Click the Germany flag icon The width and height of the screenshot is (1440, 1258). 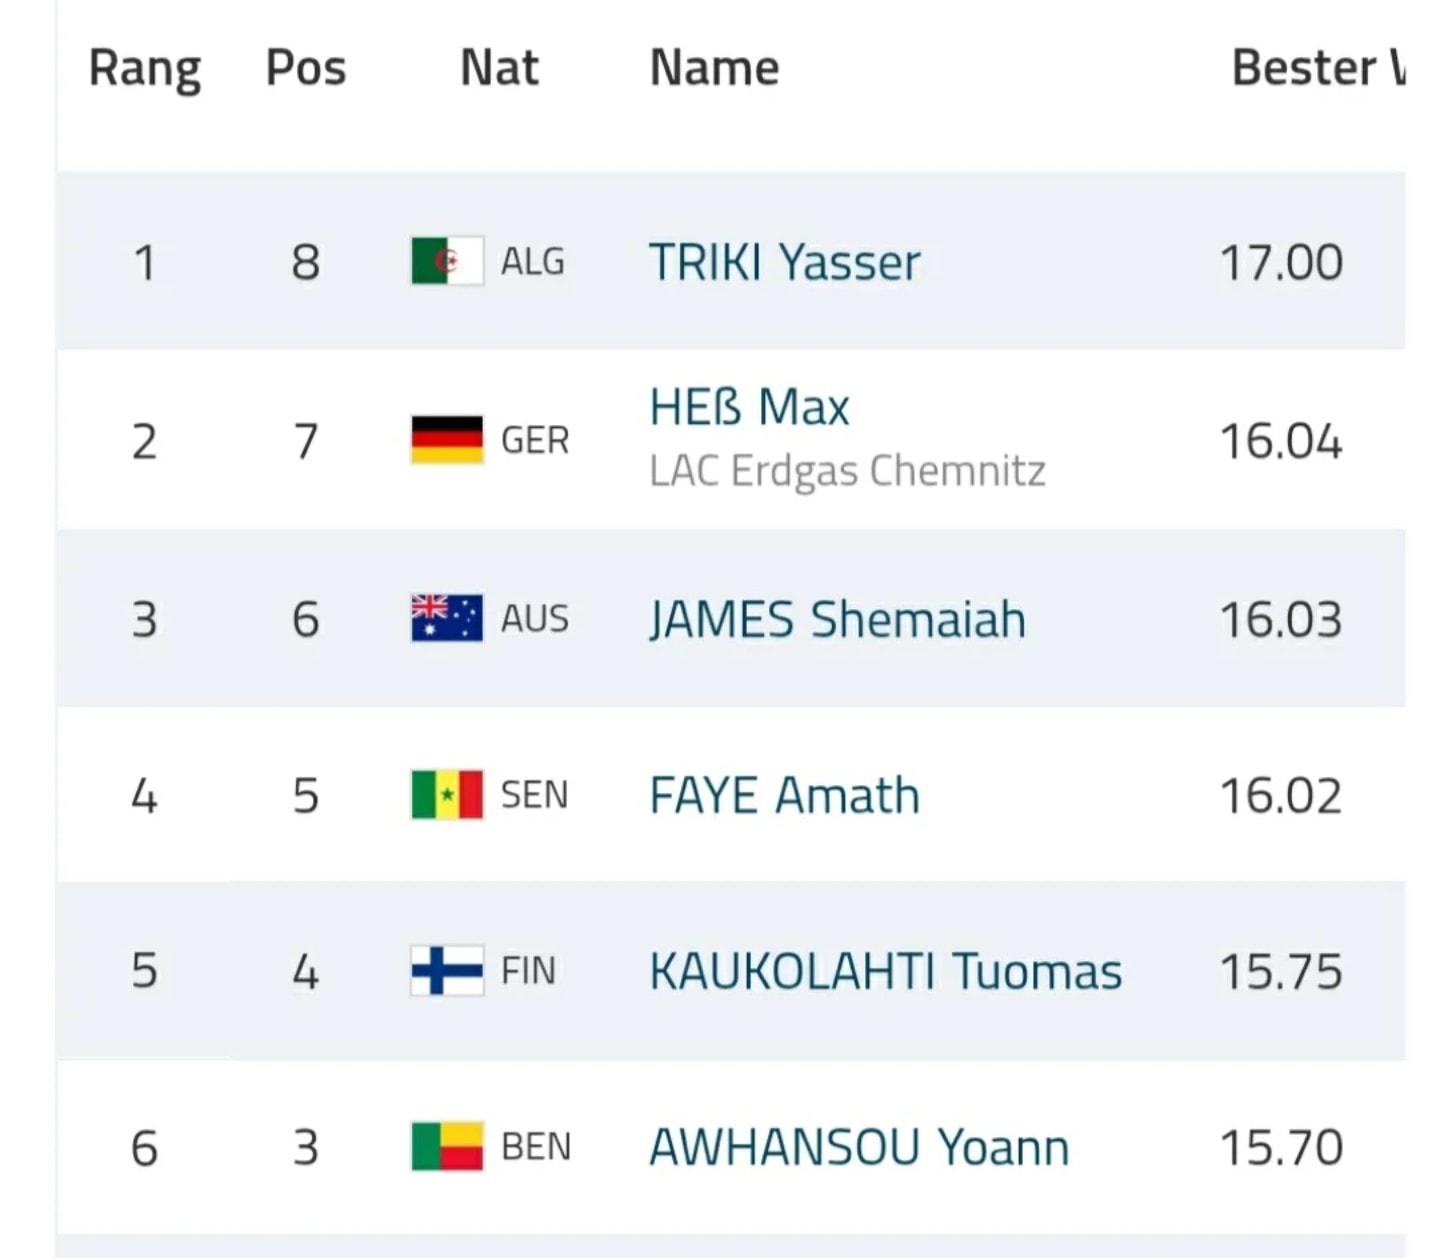click(447, 440)
